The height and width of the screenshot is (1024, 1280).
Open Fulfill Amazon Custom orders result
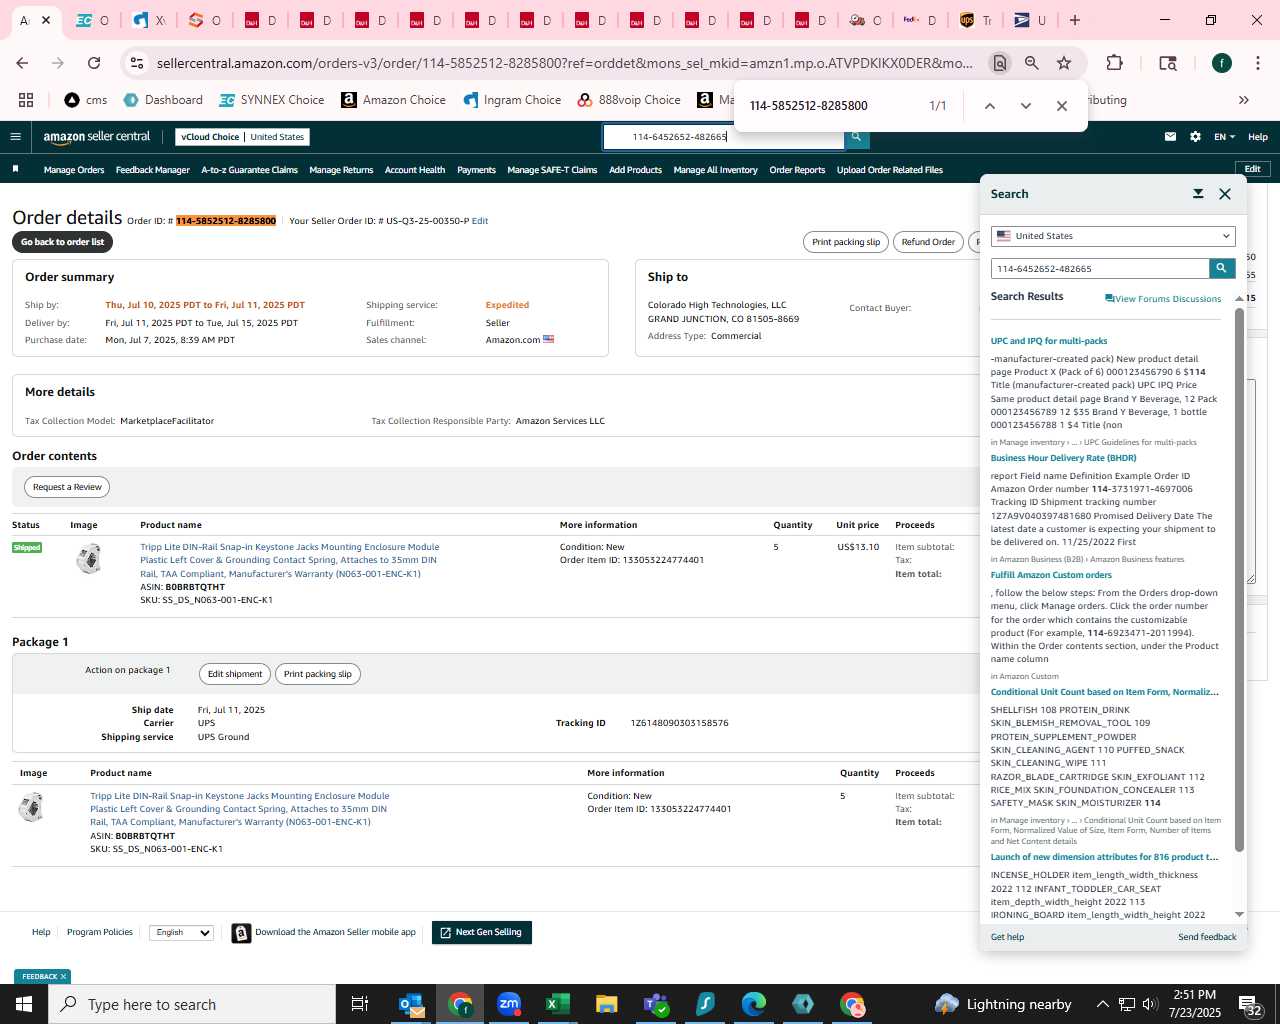coord(1051,575)
